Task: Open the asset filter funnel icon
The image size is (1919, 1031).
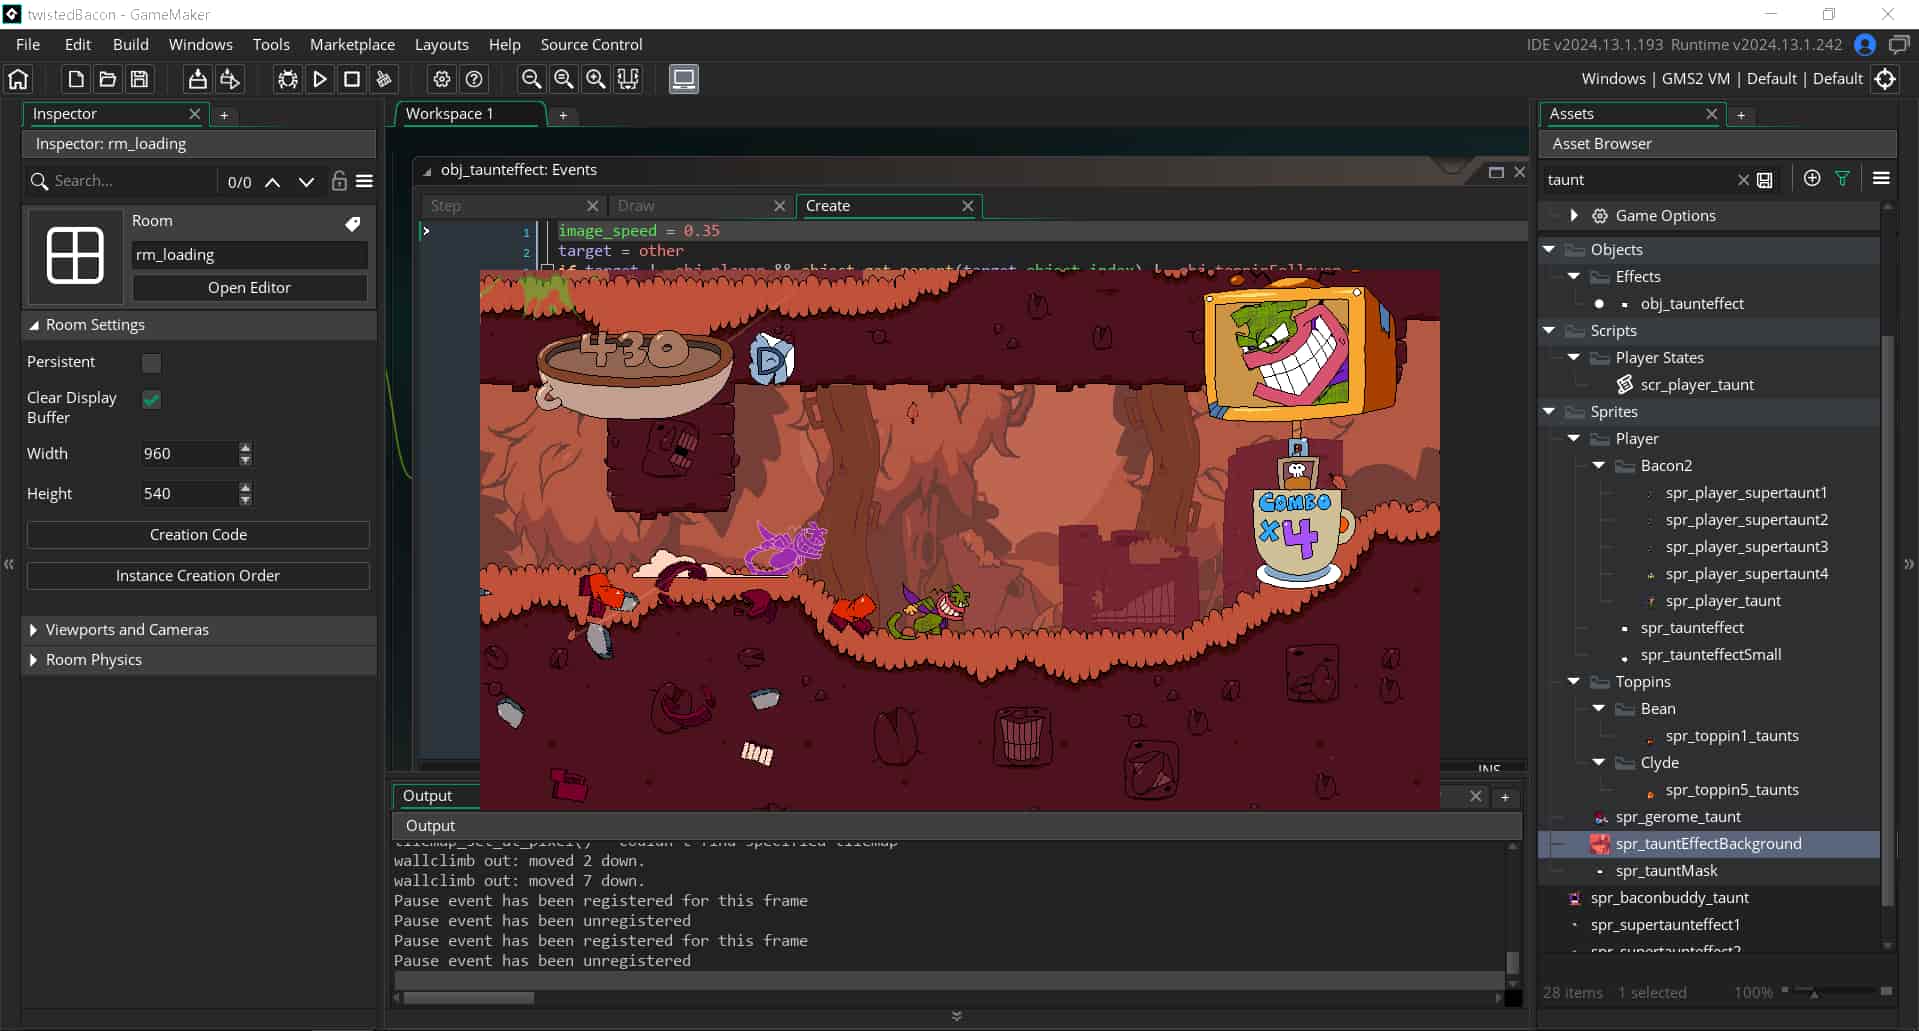Action: coord(1842,179)
